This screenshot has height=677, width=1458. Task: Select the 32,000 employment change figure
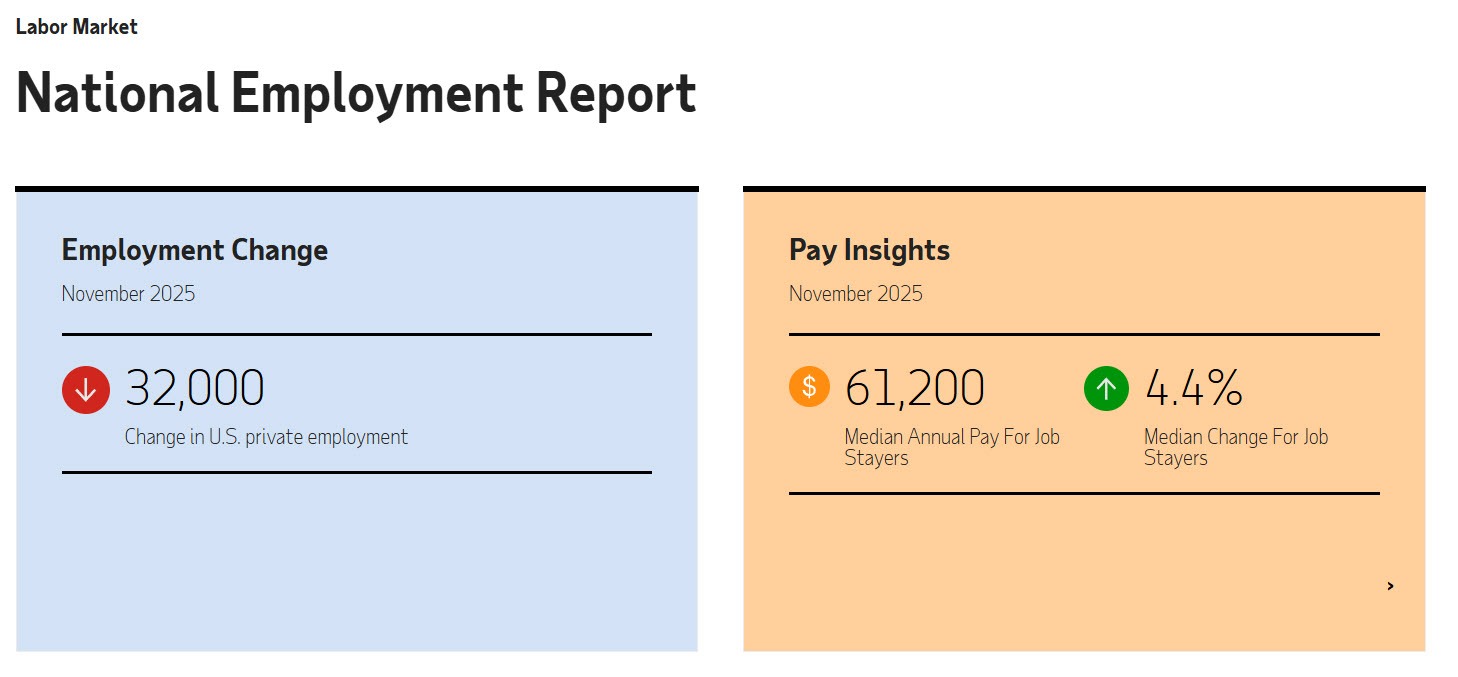pyautogui.click(x=195, y=388)
